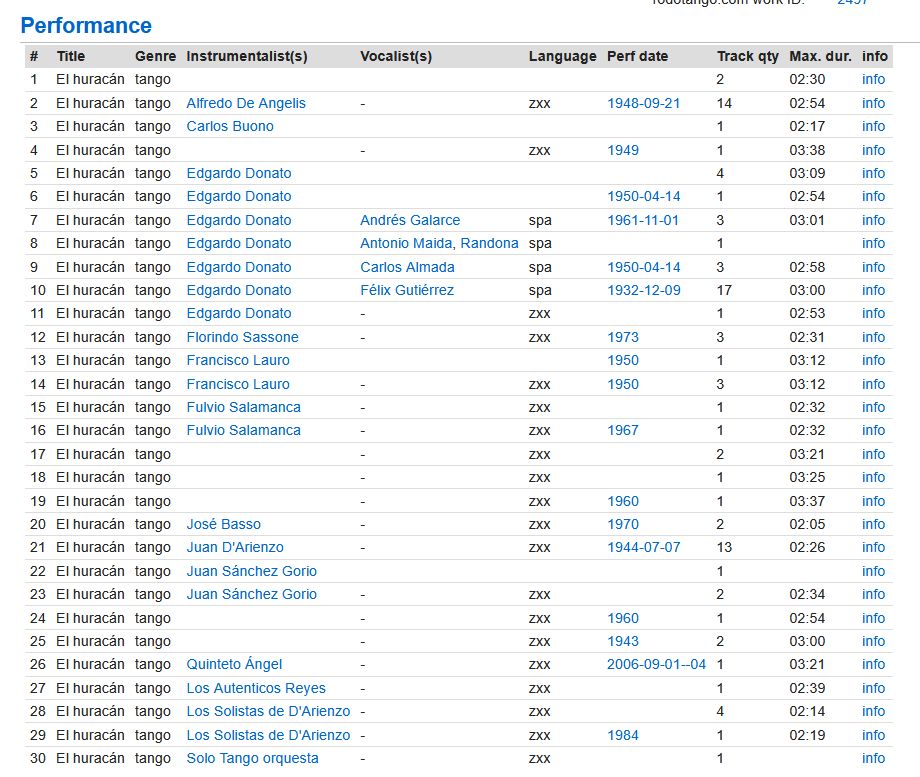
Task: Open the Florindo Sassone link
Action: (242, 337)
